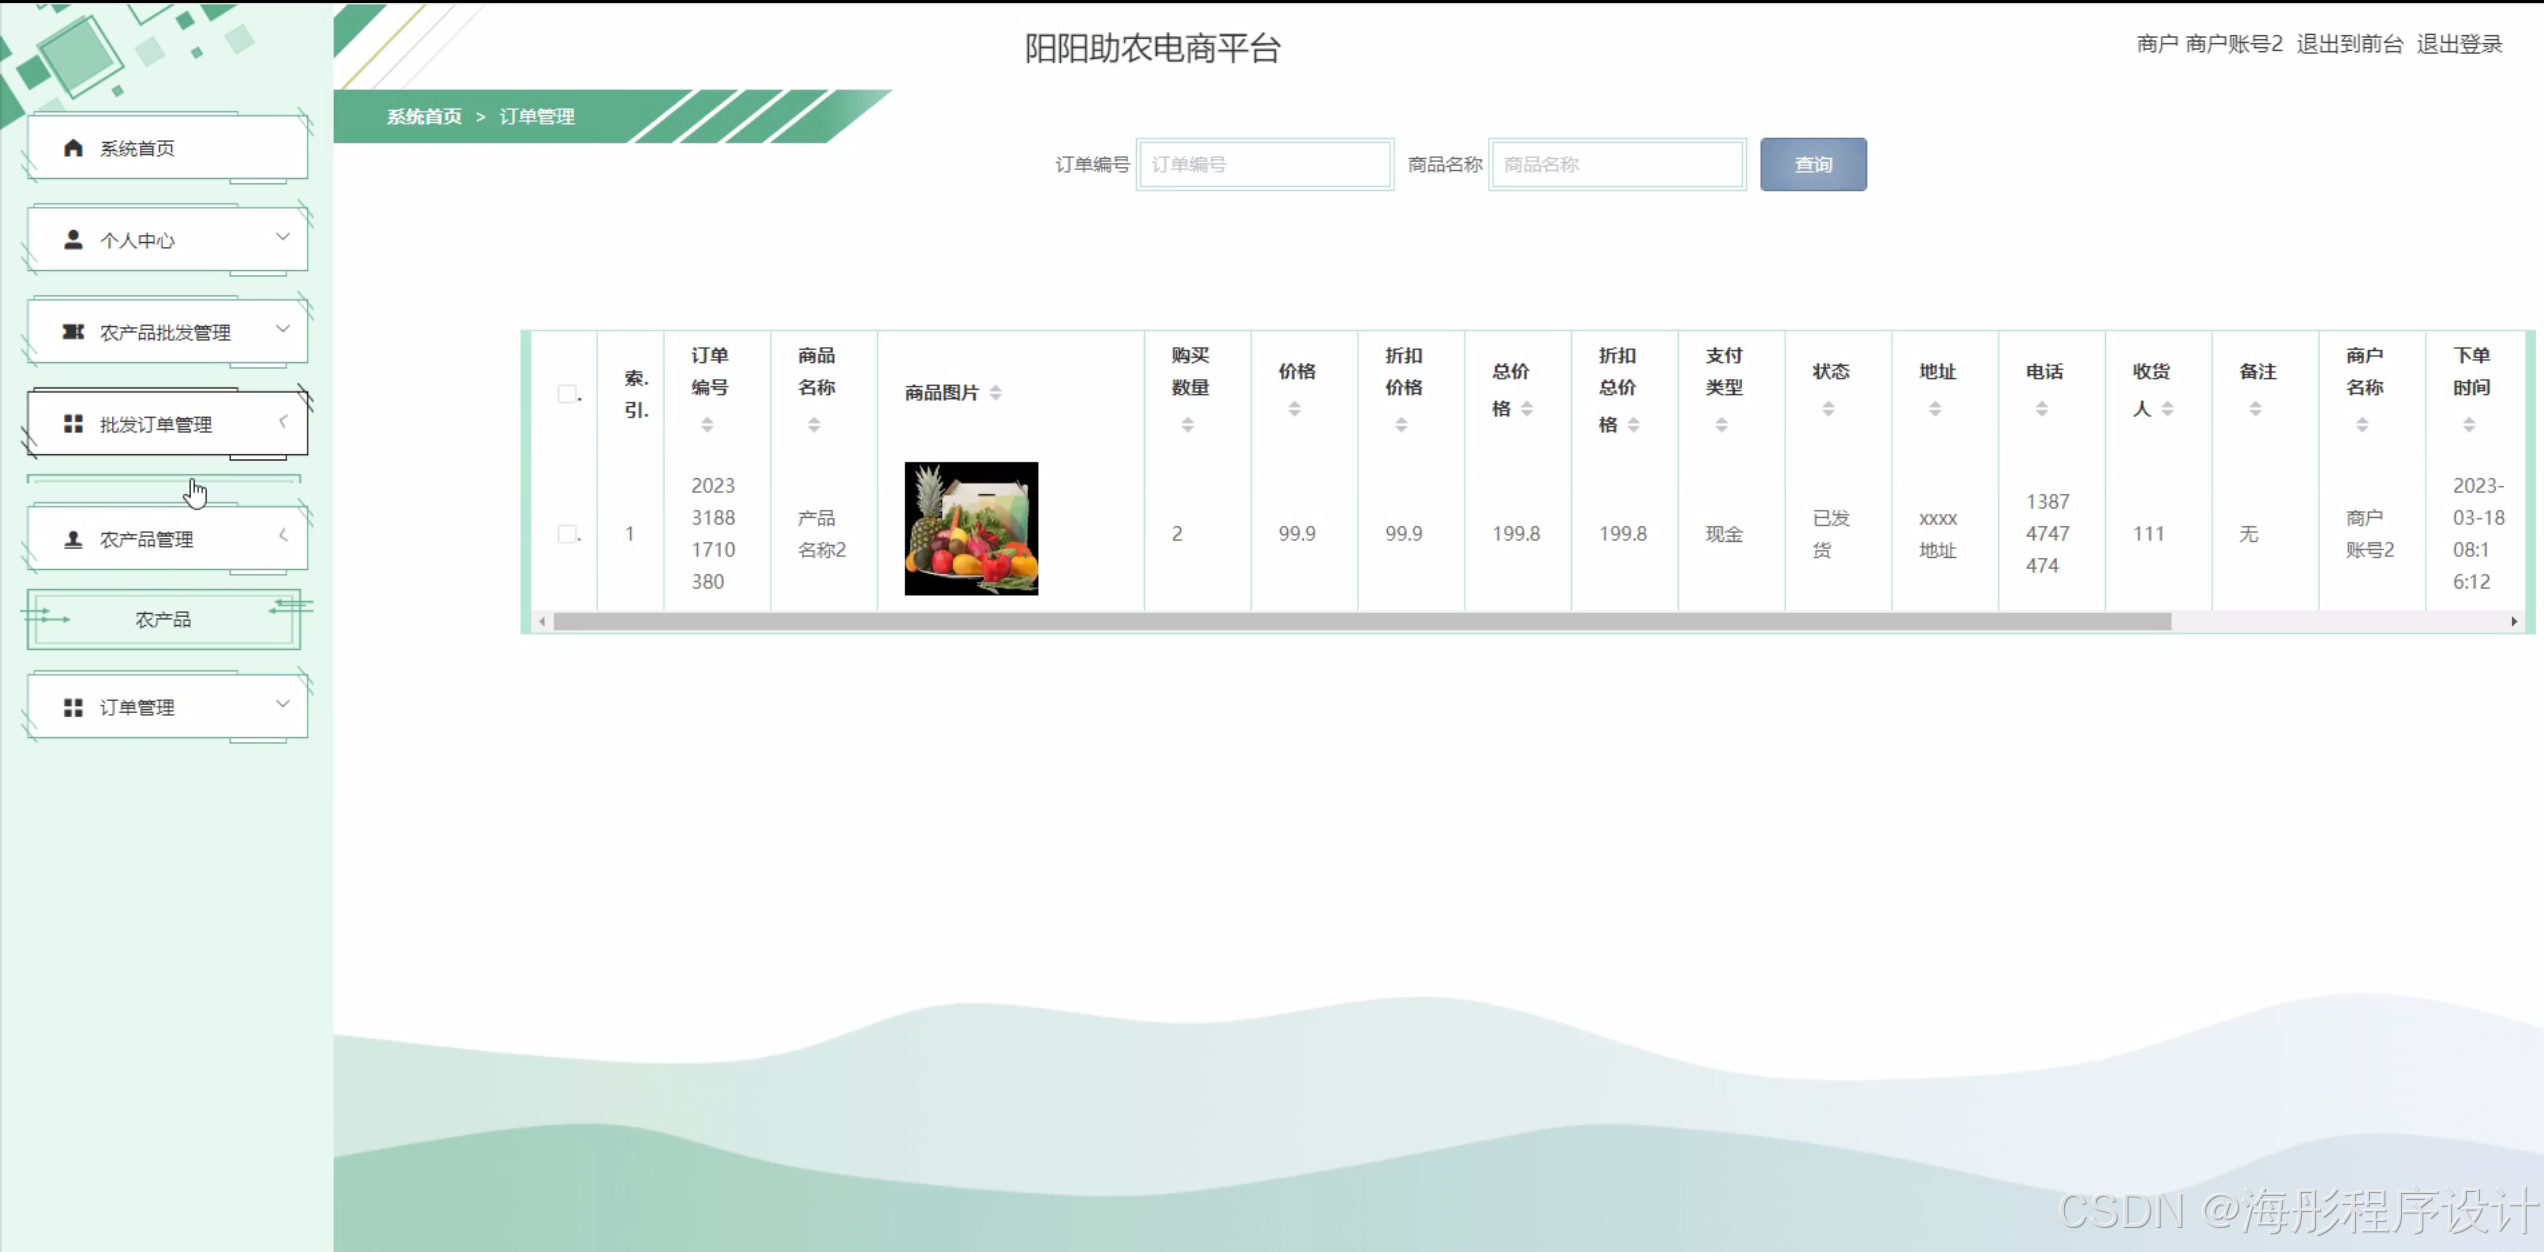The width and height of the screenshot is (2544, 1252).
Task: Click 退出到前台 in top bar
Action: coord(2349,44)
